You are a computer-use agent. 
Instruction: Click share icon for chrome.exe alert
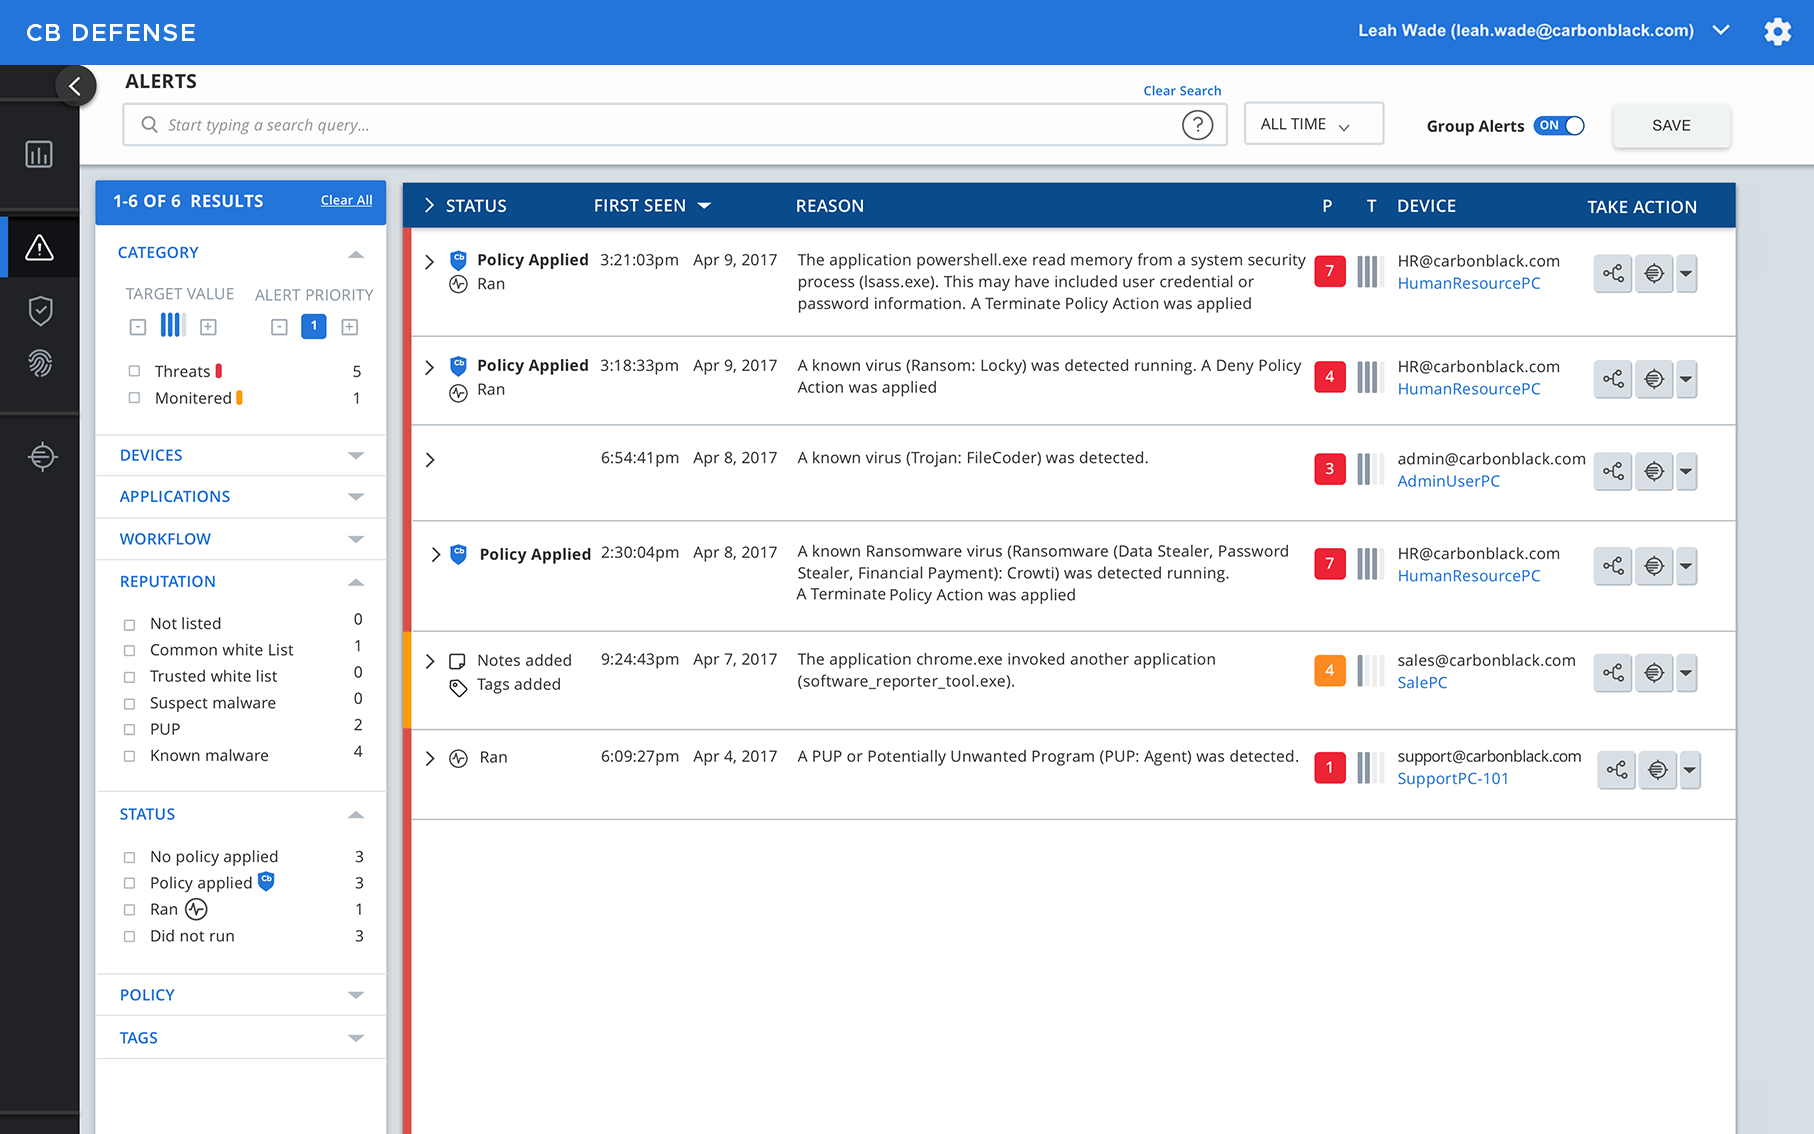point(1613,673)
